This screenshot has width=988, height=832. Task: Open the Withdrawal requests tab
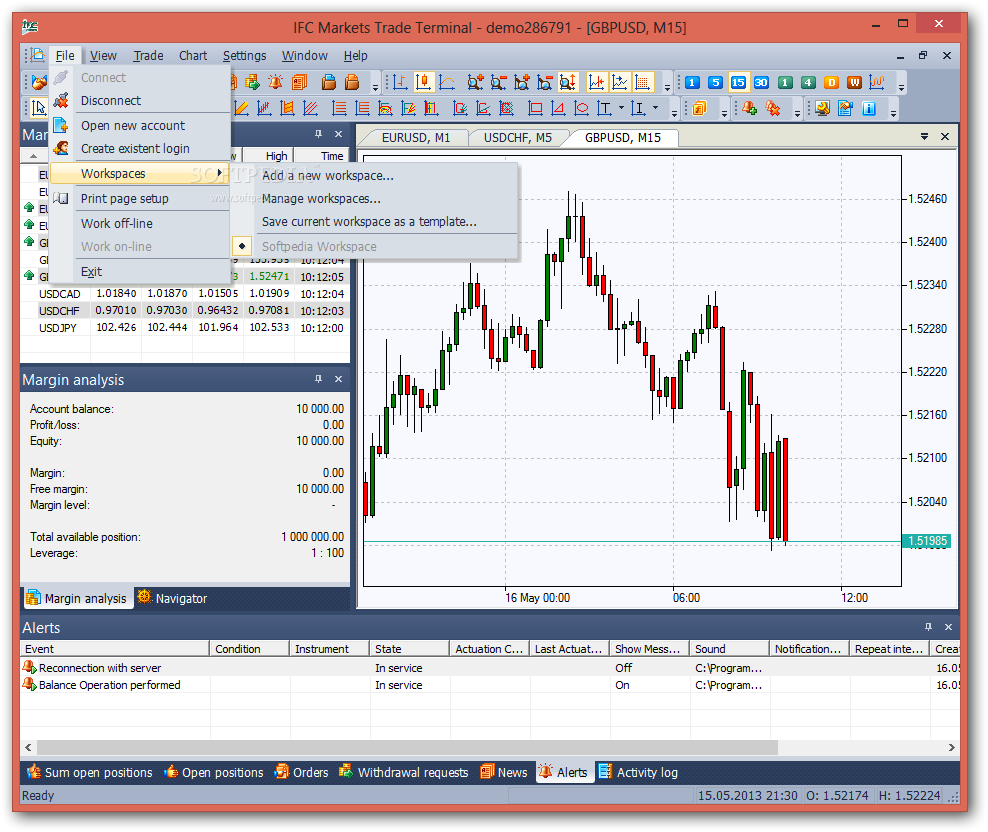403,772
